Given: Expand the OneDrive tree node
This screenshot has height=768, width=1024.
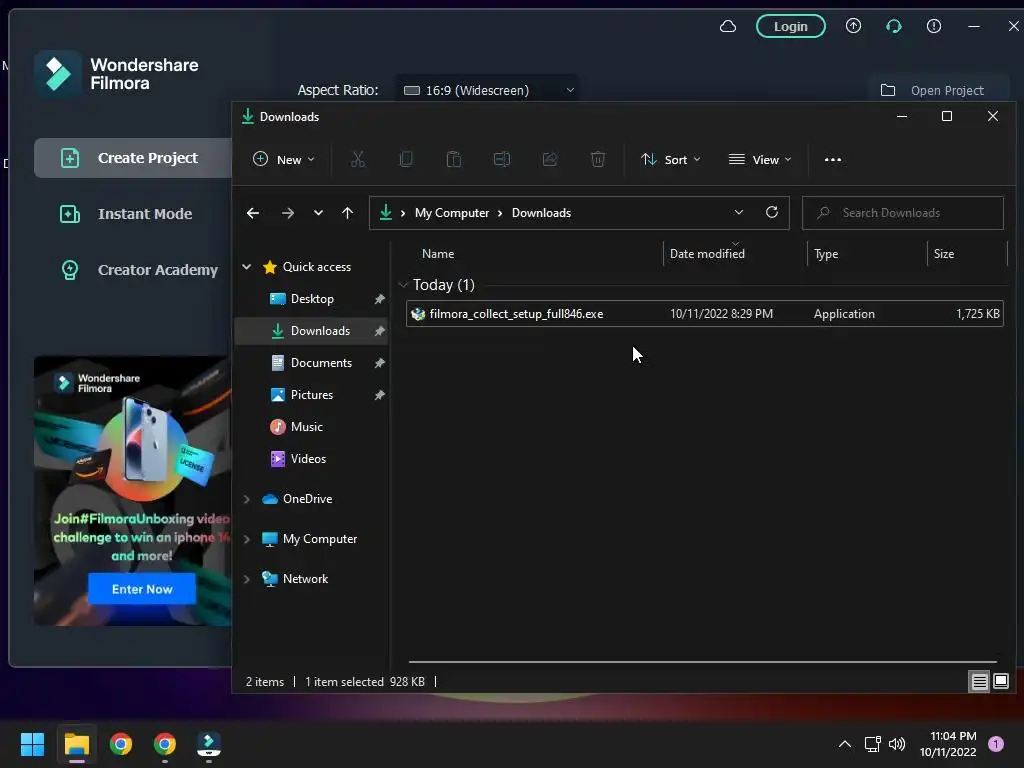Looking at the screenshot, I should tap(247, 499).
